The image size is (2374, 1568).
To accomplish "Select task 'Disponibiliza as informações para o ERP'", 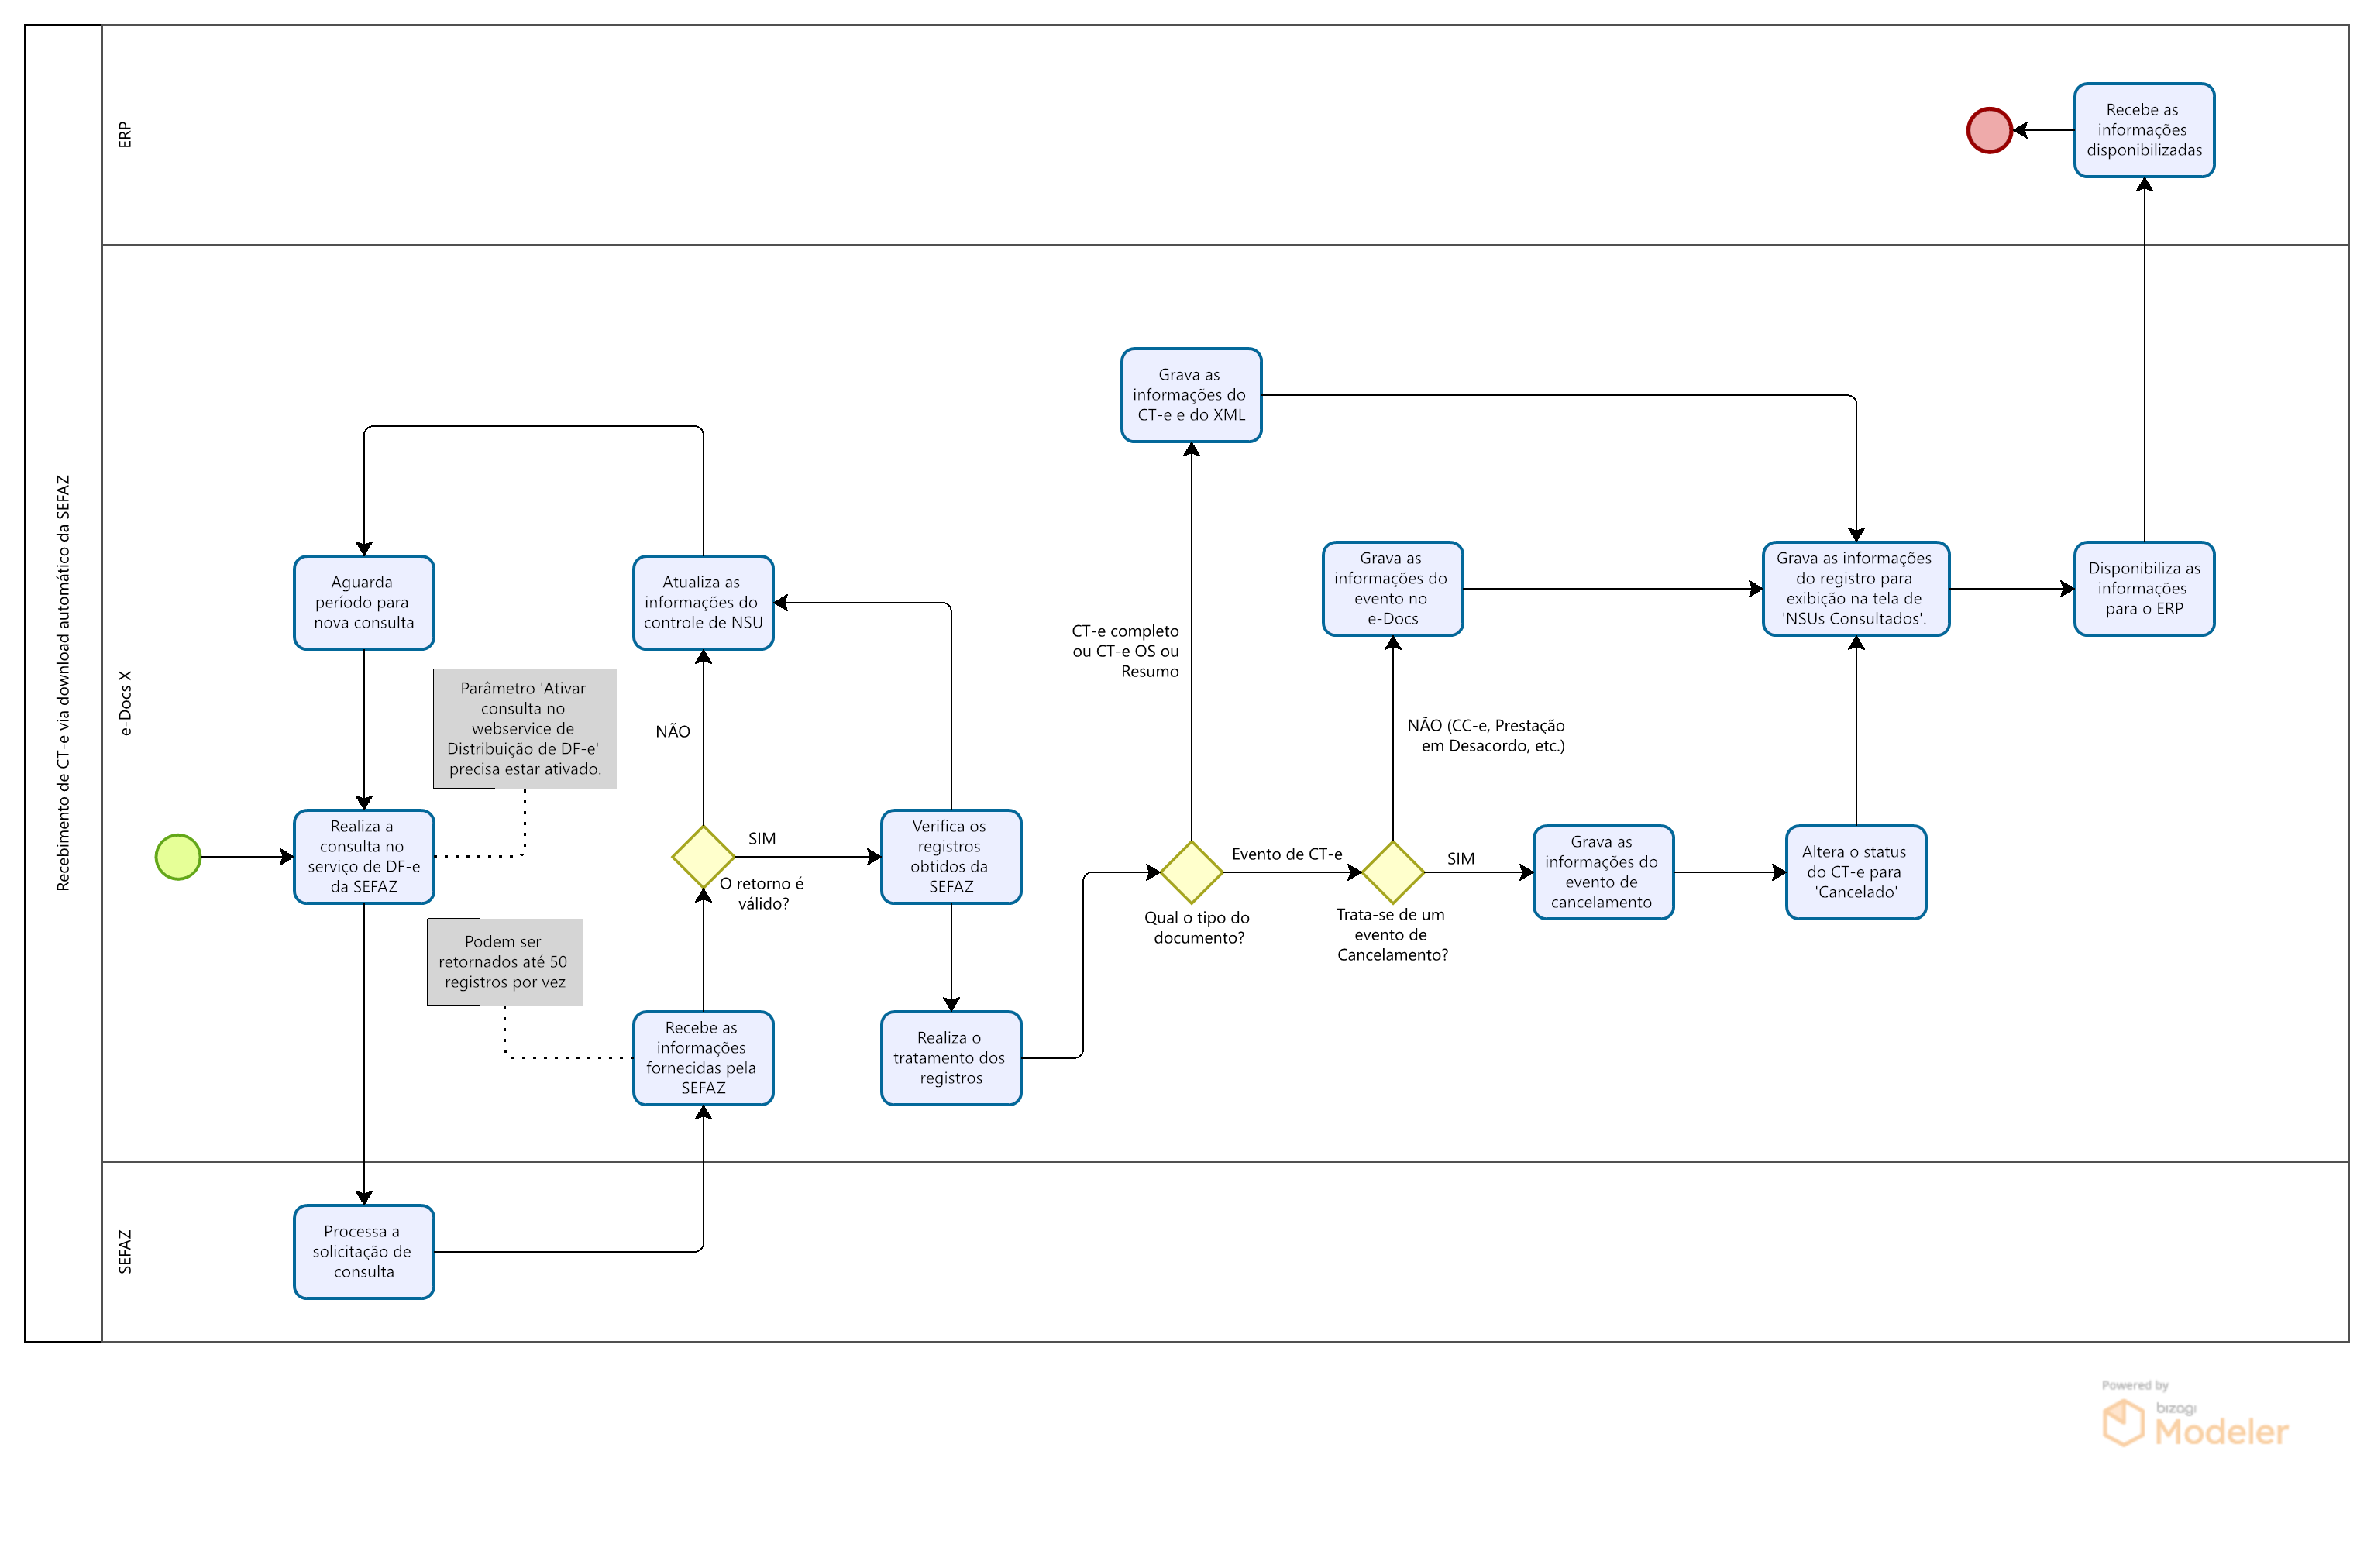I will (x=2144, y=589).
